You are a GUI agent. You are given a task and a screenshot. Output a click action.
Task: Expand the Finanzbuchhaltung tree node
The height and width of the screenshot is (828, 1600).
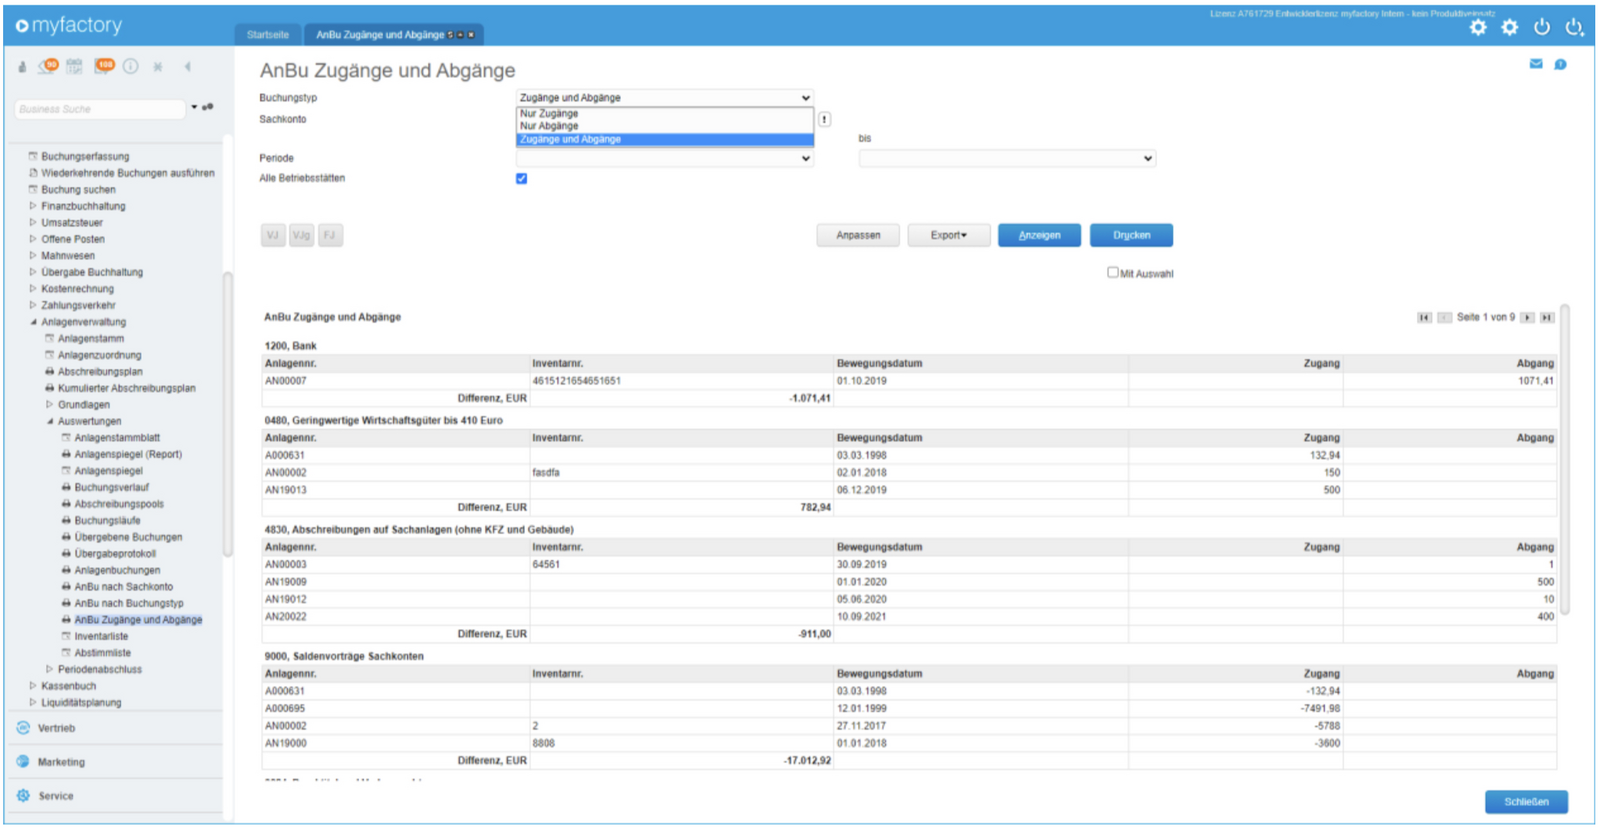pos(33,206)
